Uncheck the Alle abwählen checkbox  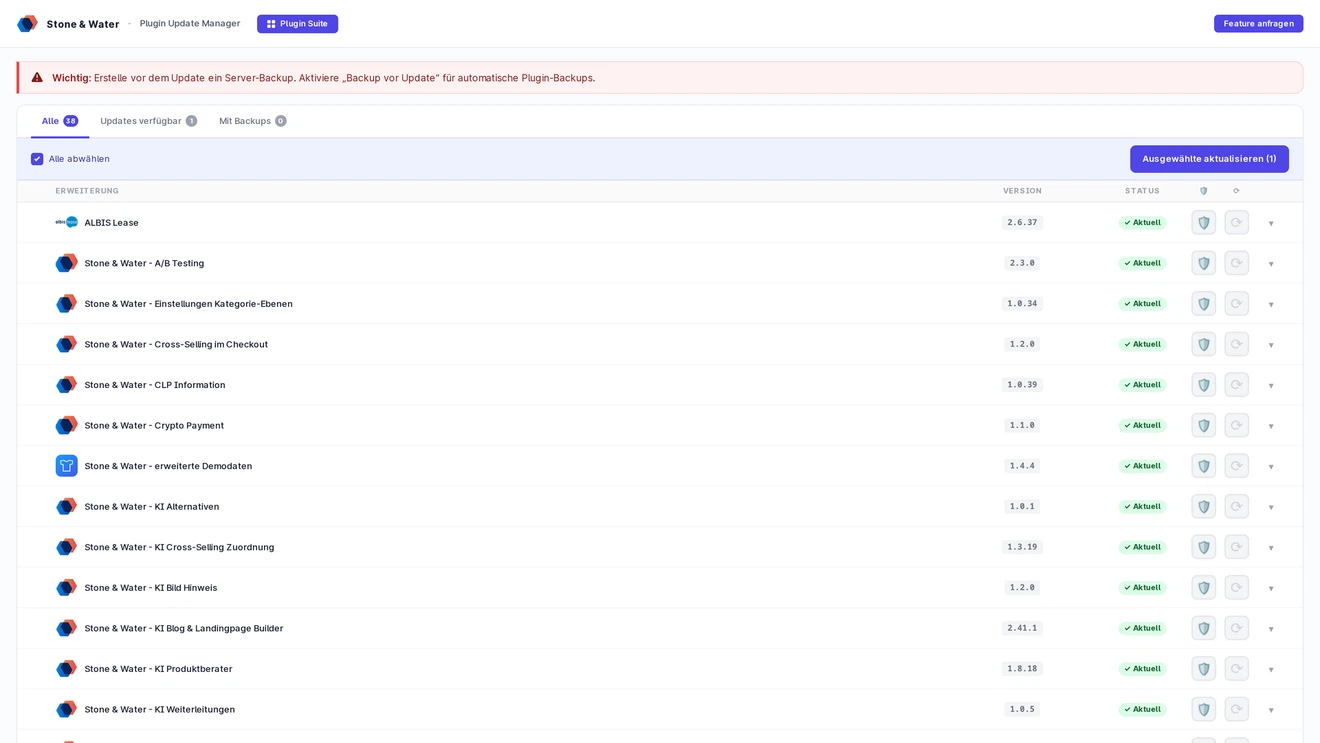point(37,159)
